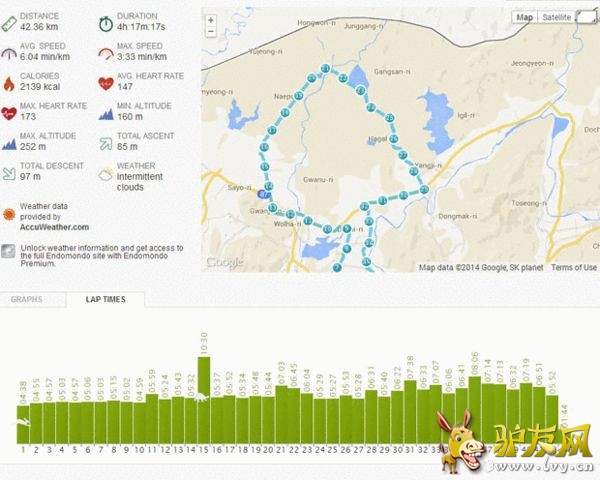Select the Lap Times tab
Image resolution: width=600 pixels, height=480 pixels.
105,299
